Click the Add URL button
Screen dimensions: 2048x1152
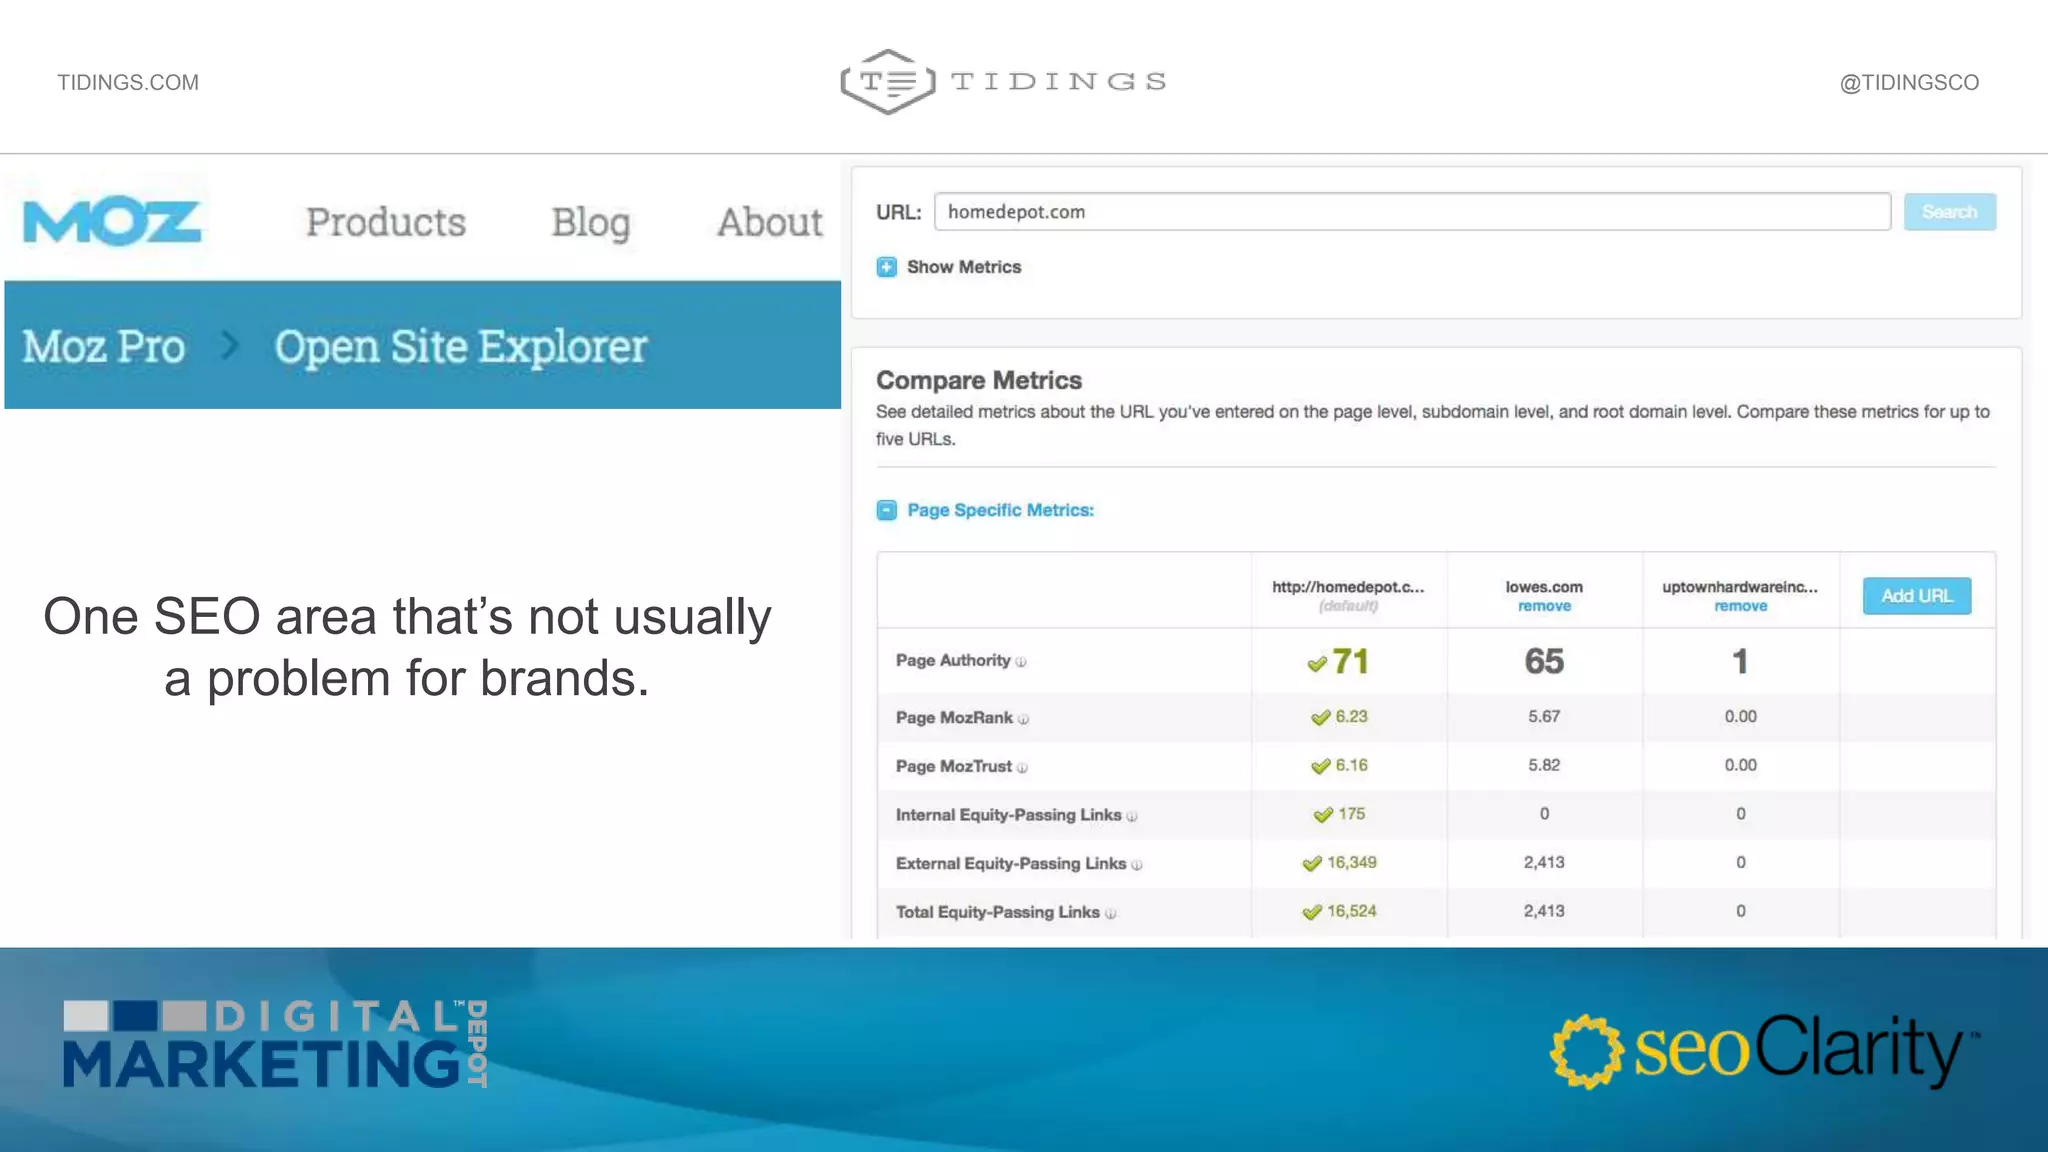pos(1916,596)
